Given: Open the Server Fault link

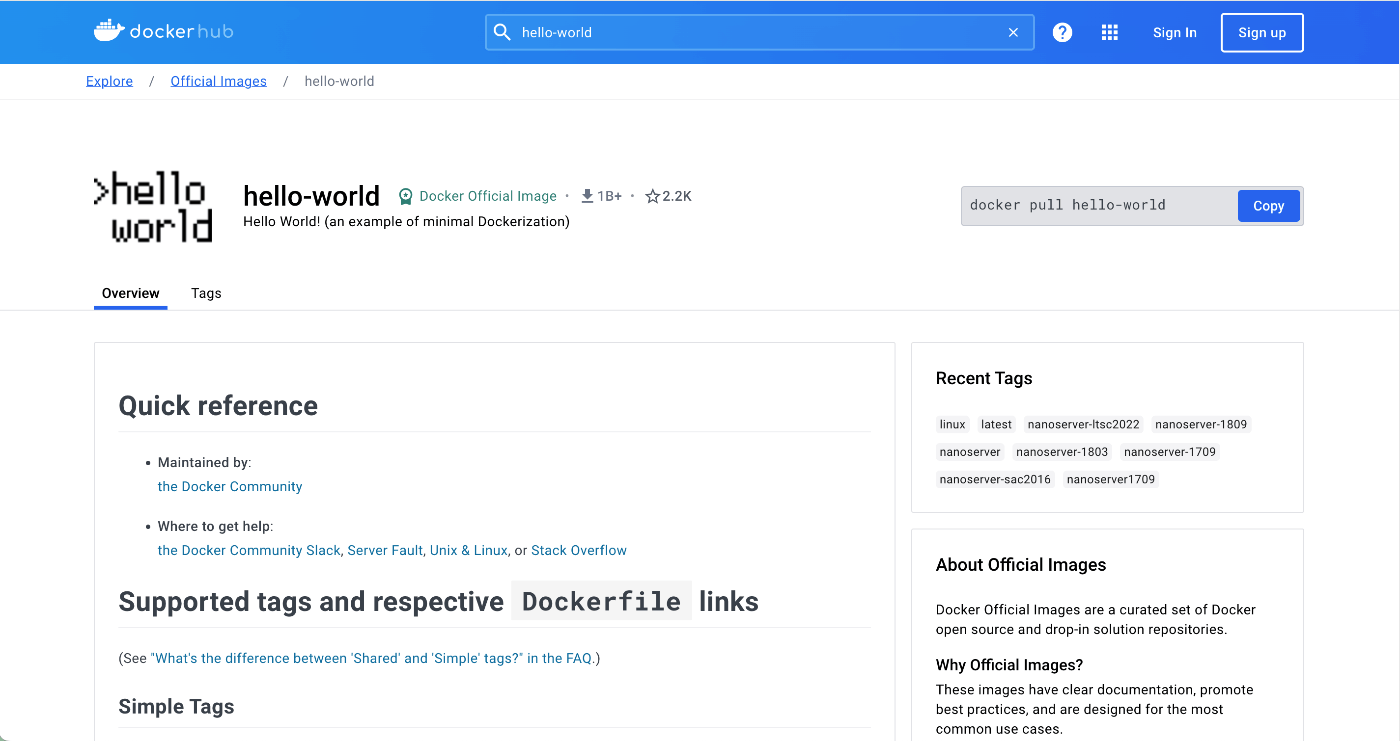Looking at the screenshot, I should click(x=385, y=550).
